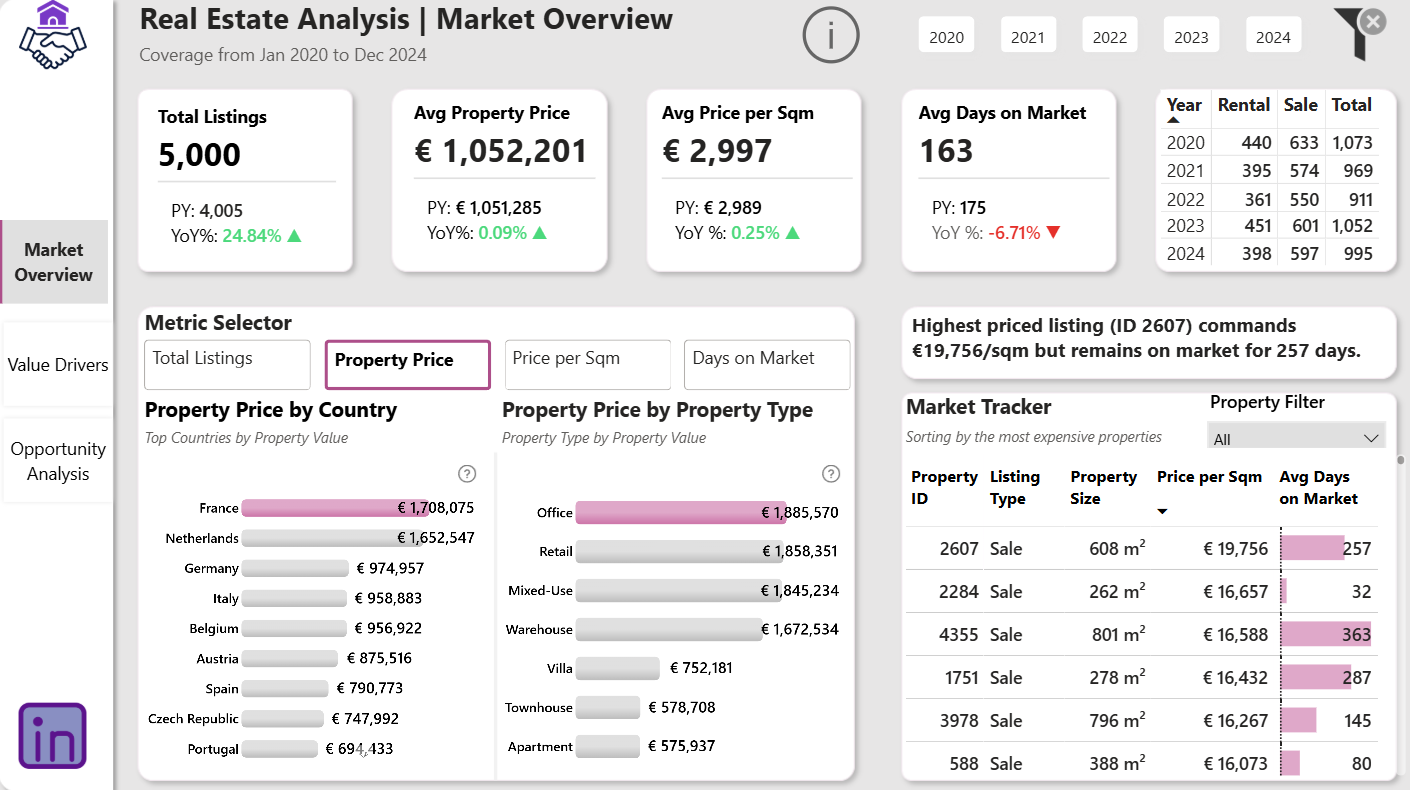Open the LinkedIn icon
The height and width of the screenshot is (790, 1410).
(53, 735)
